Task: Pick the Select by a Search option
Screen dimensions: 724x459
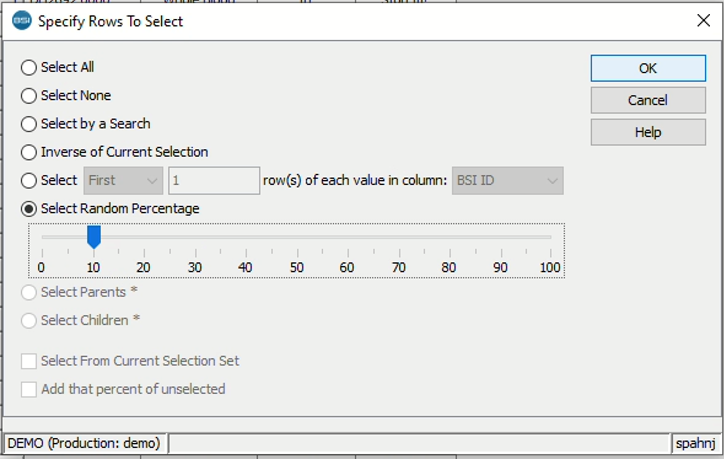Action: pos(29,124)
